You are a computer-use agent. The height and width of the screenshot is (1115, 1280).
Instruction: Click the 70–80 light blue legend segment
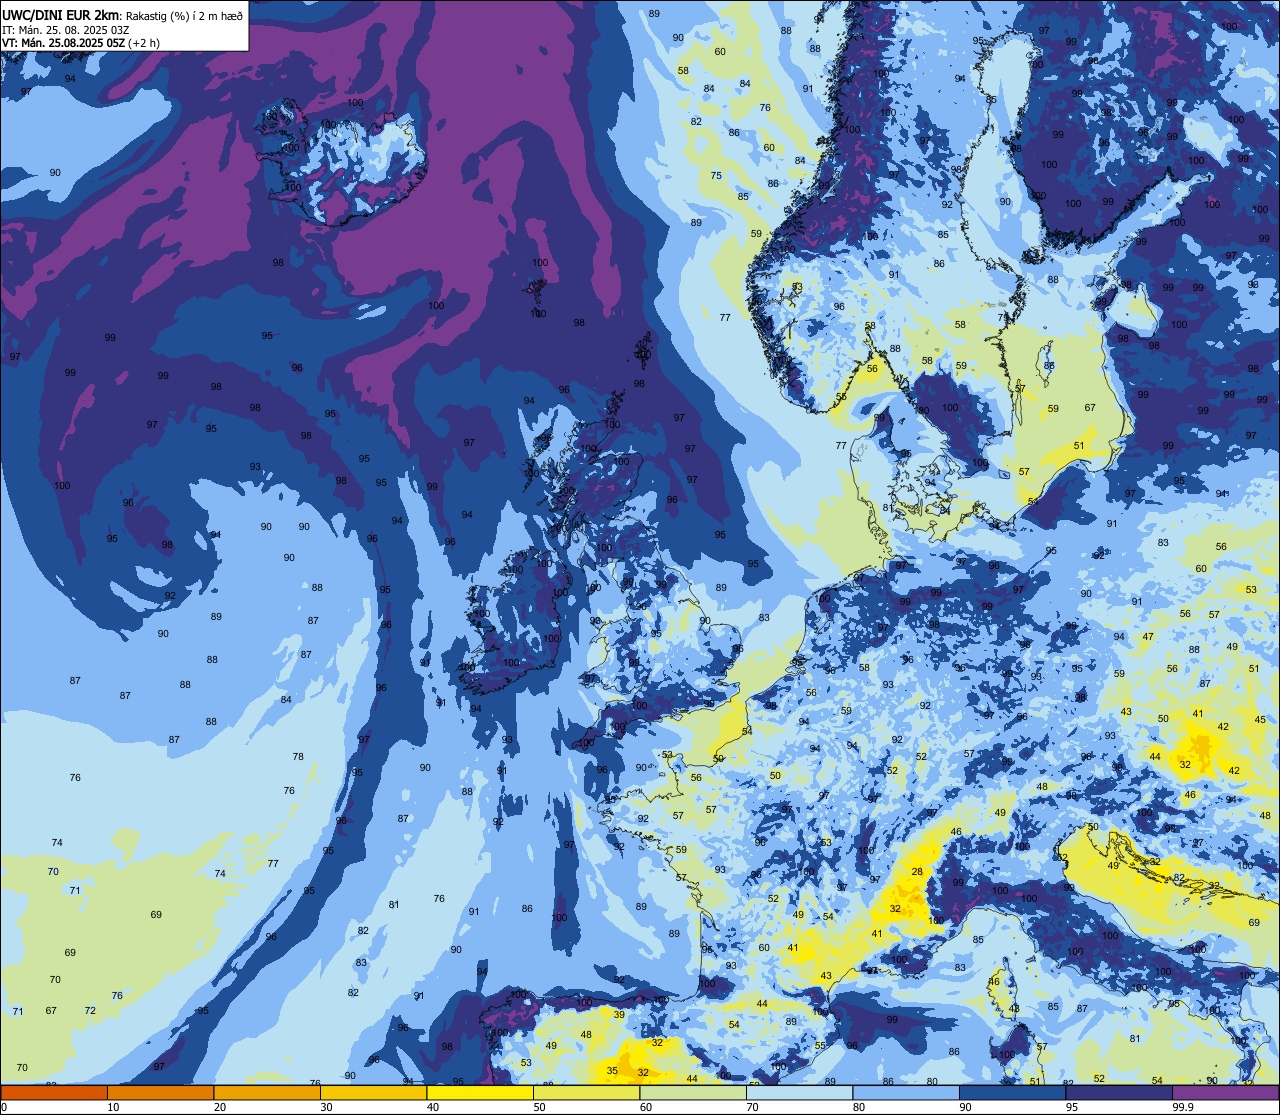[799, 1092]
